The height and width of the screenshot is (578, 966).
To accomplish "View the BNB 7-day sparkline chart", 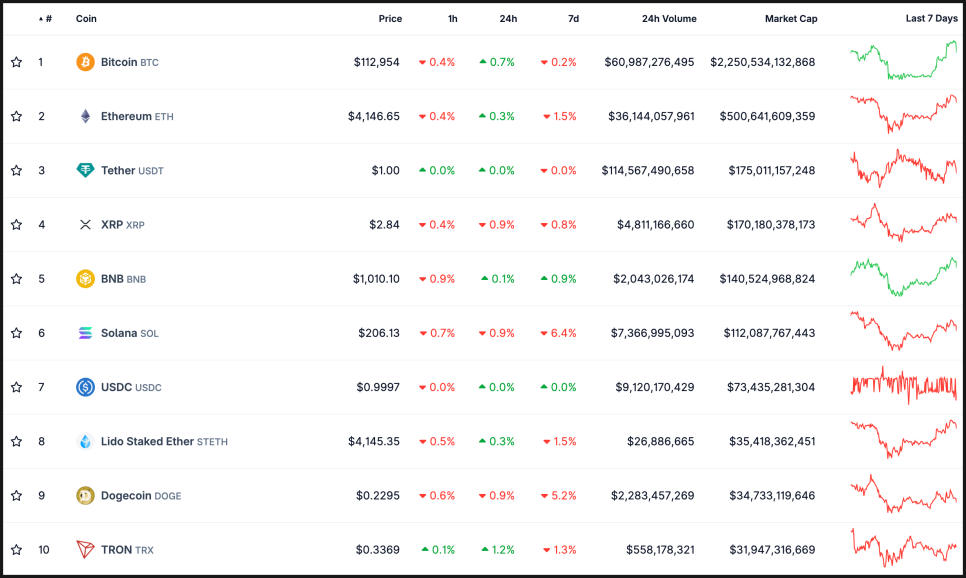I will (x=904, y=277).
